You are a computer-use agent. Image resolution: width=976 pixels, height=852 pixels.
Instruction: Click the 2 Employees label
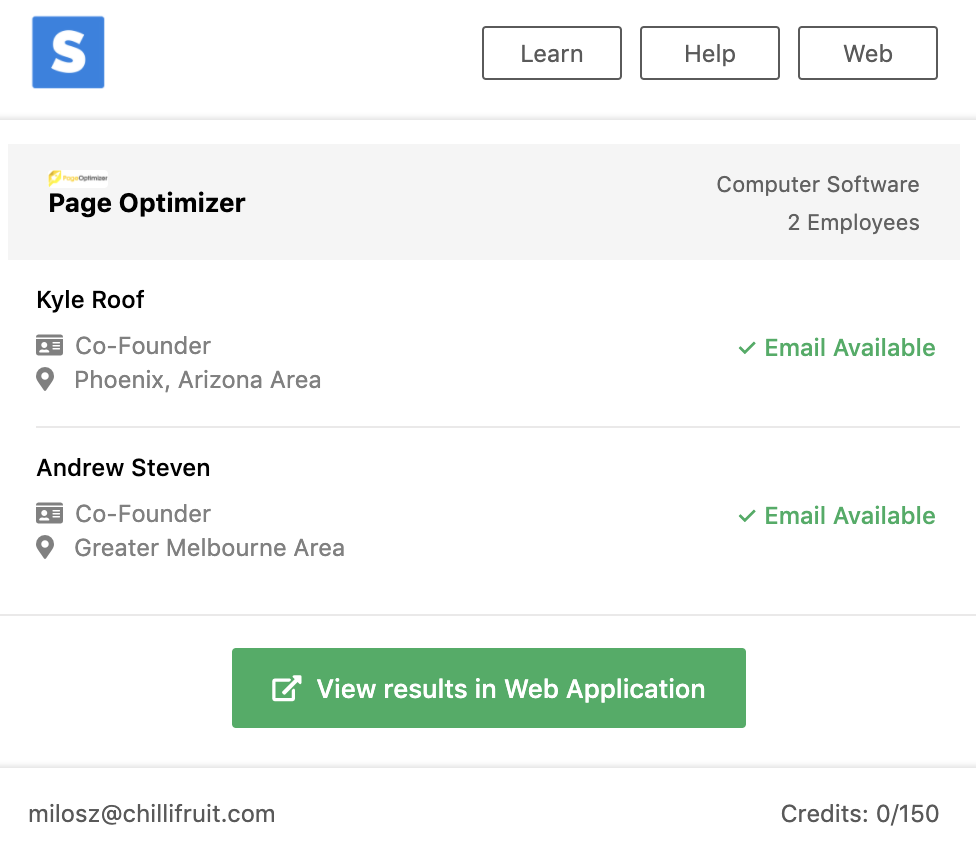[853, 222]
